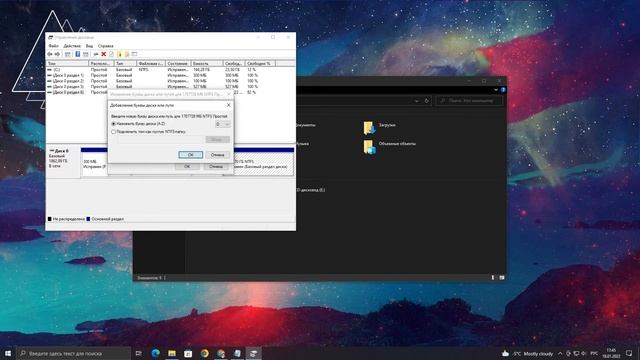Close the 'Добавление буквы диска или пути' dialog

(x=229, y=105)
